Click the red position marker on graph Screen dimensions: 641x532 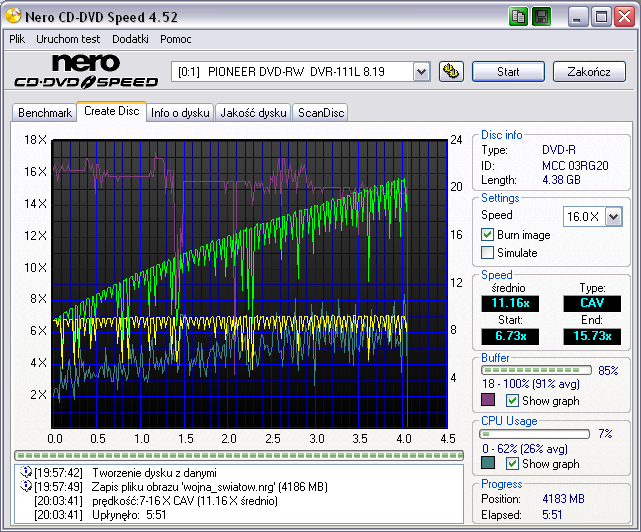408,284
